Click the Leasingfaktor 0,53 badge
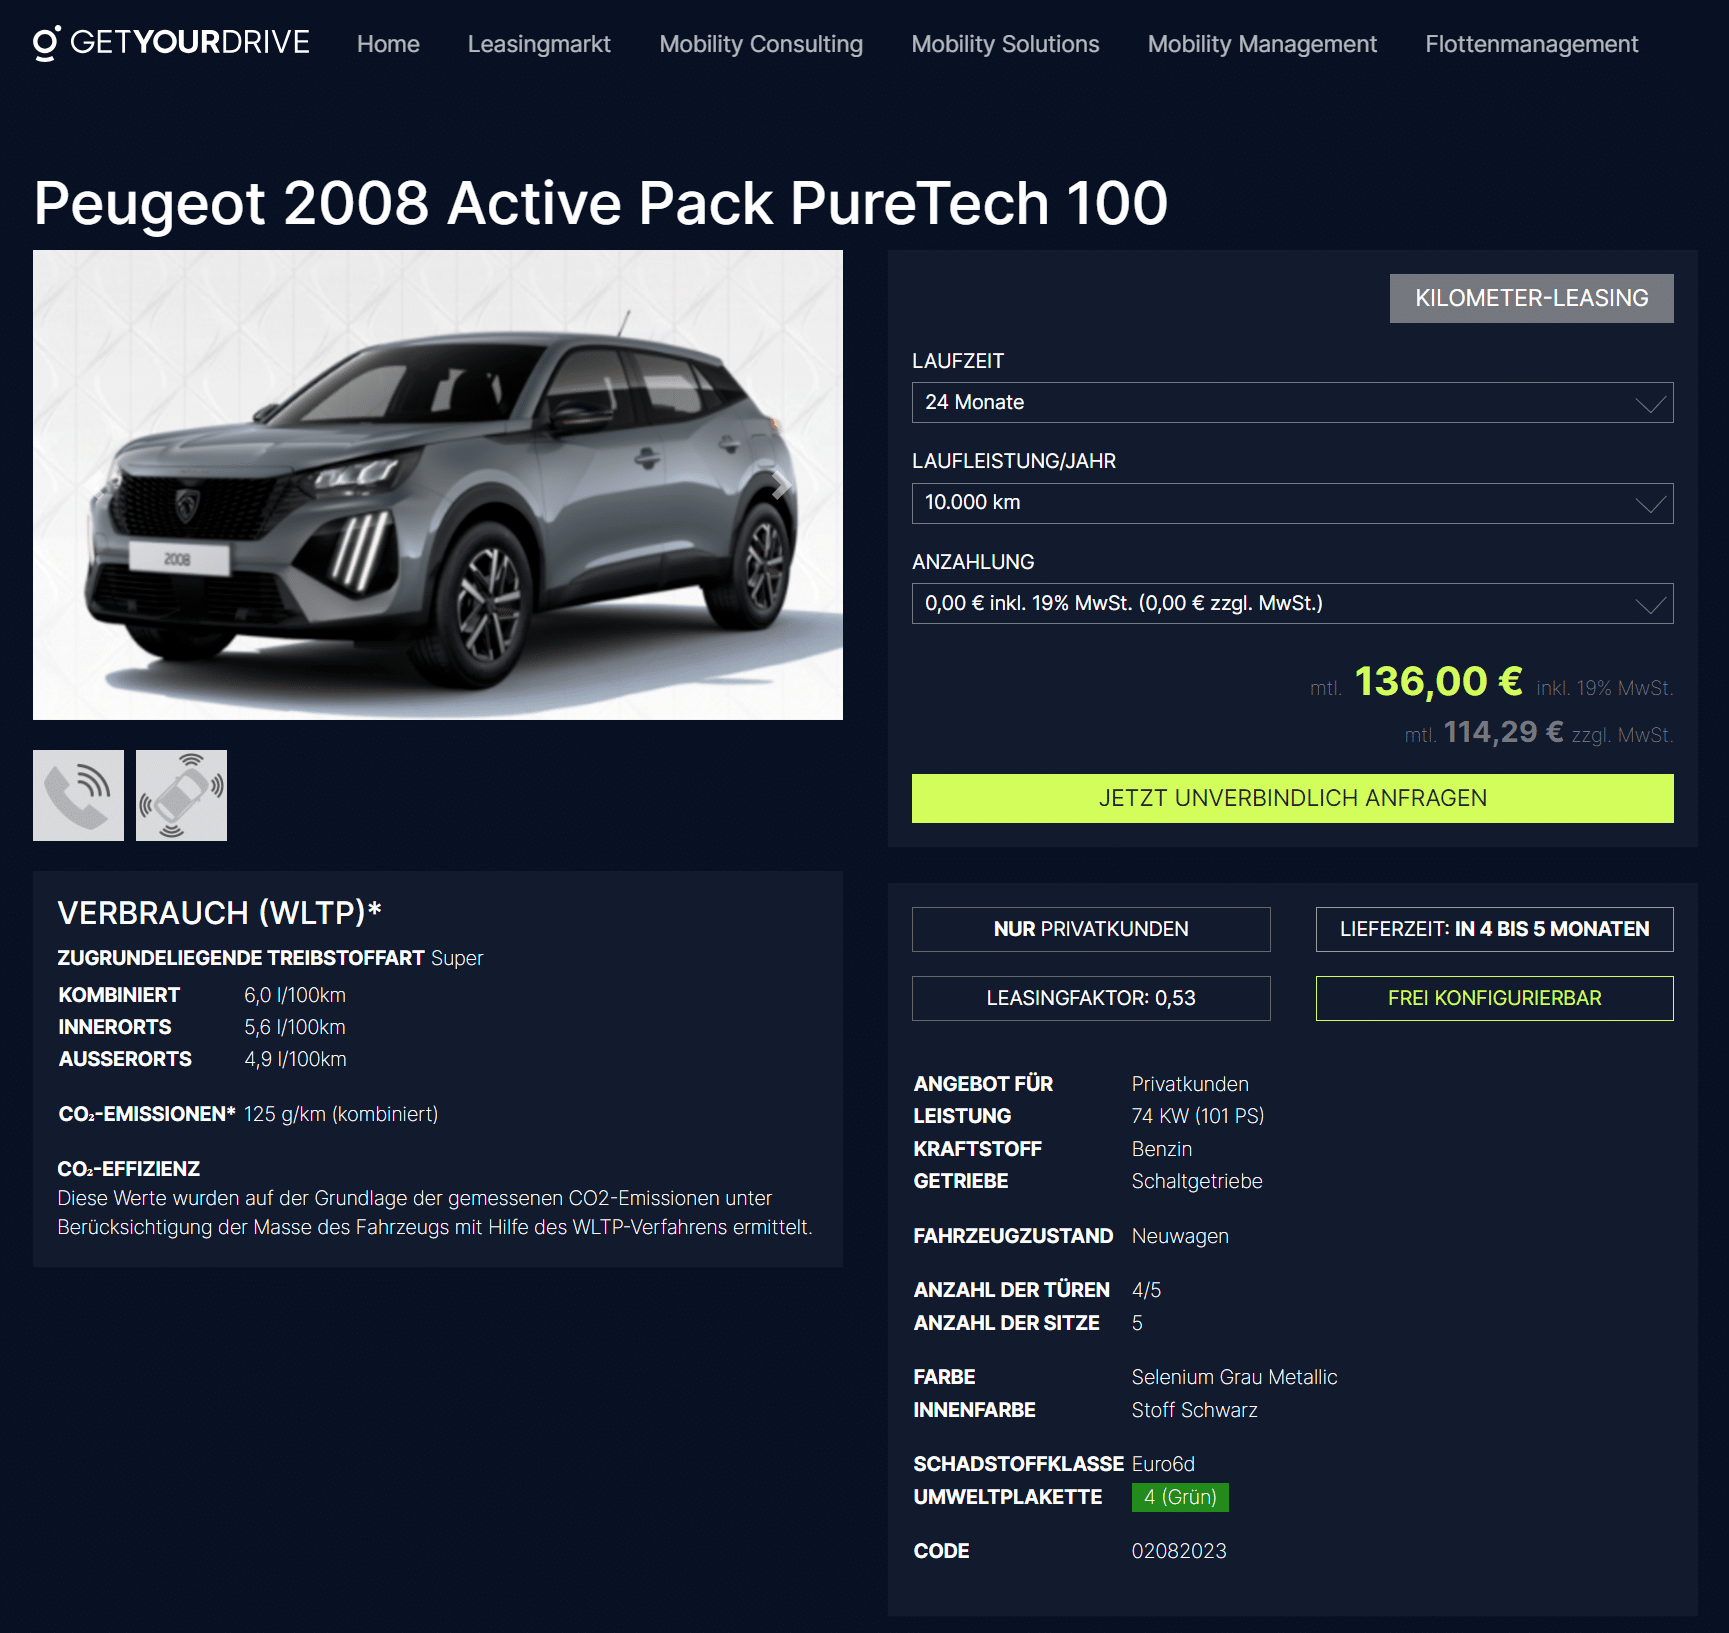 pyautogui.click(x=1091, y=998)
